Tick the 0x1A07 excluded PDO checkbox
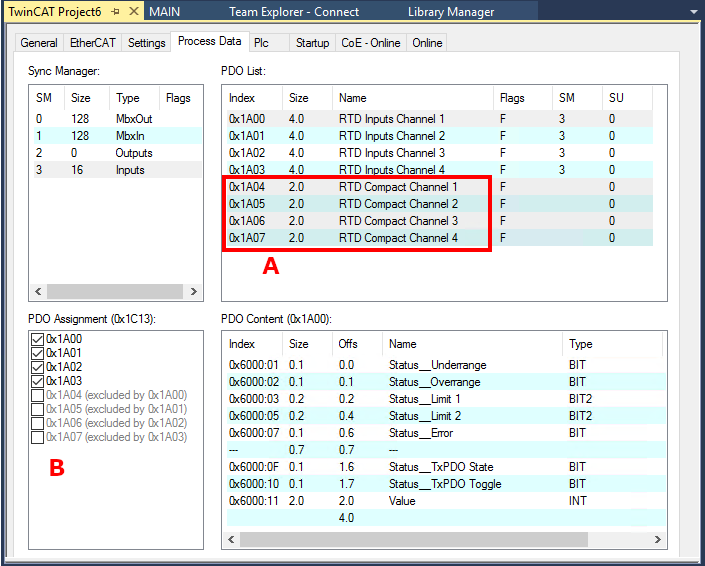 click(x=37, y=437)
